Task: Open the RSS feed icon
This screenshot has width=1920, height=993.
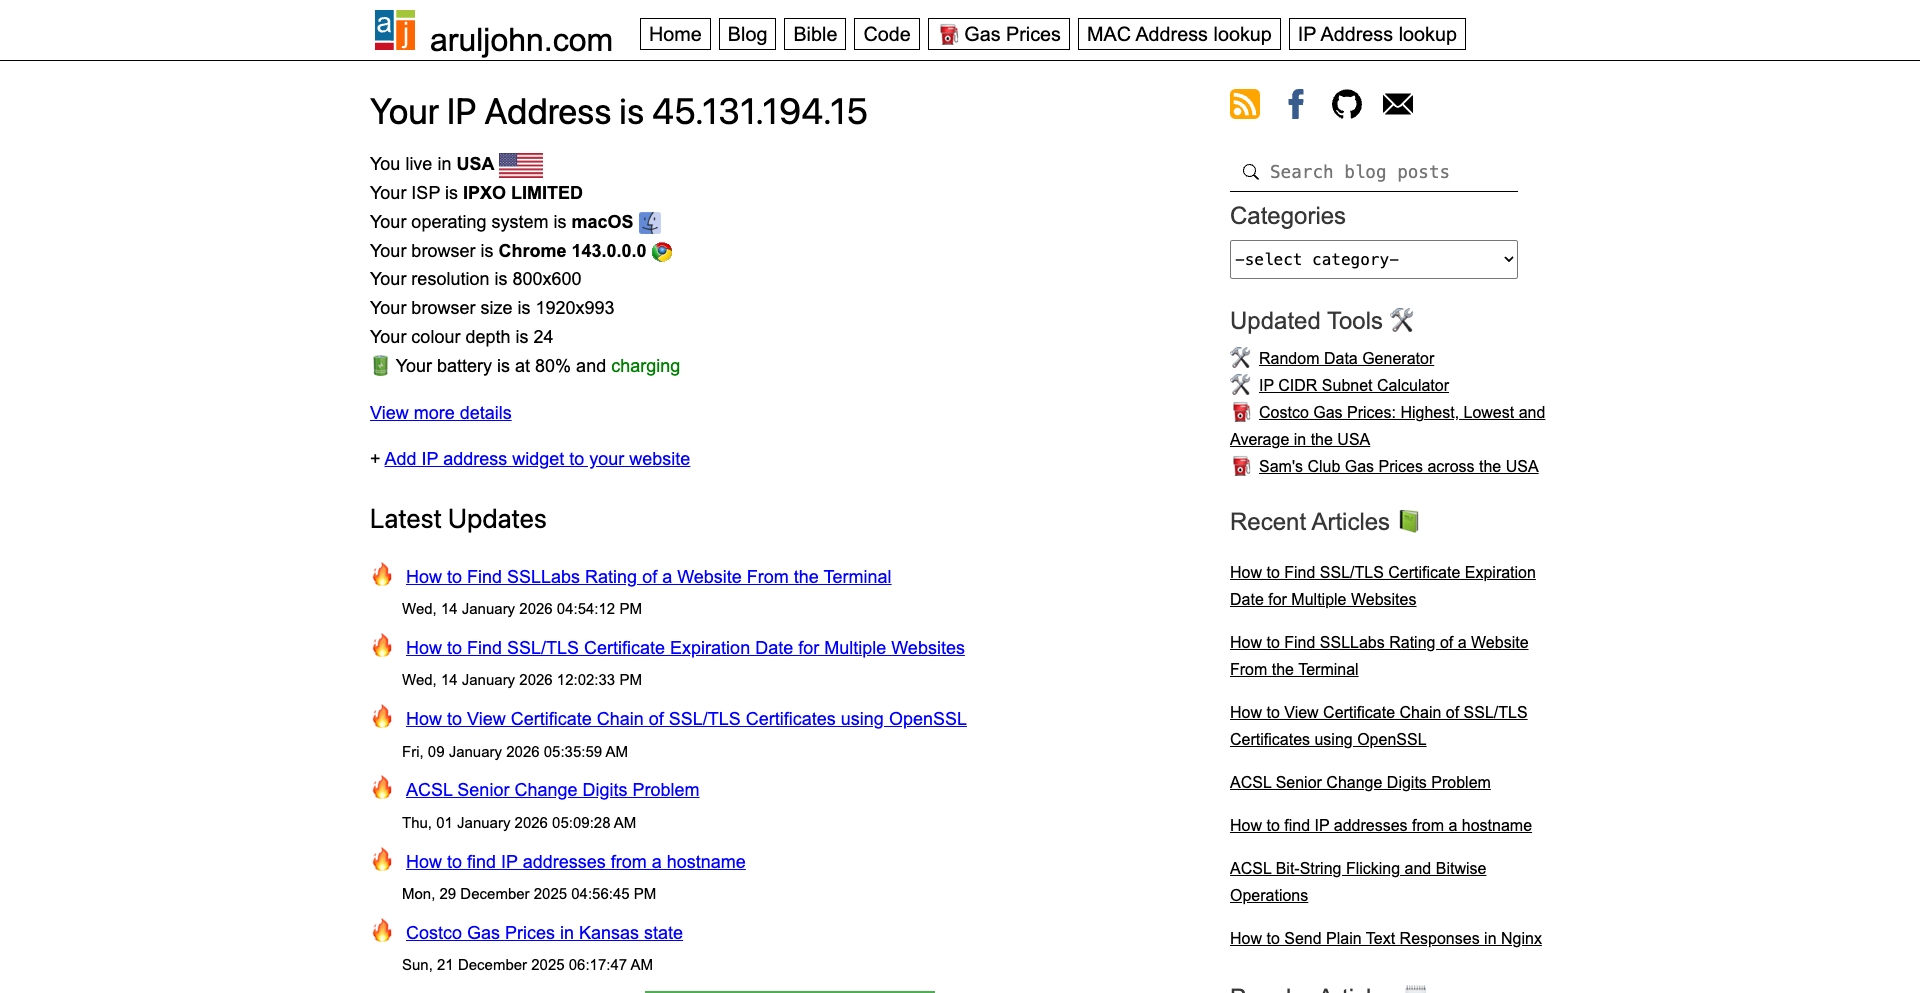Action: pos(1243,104)
